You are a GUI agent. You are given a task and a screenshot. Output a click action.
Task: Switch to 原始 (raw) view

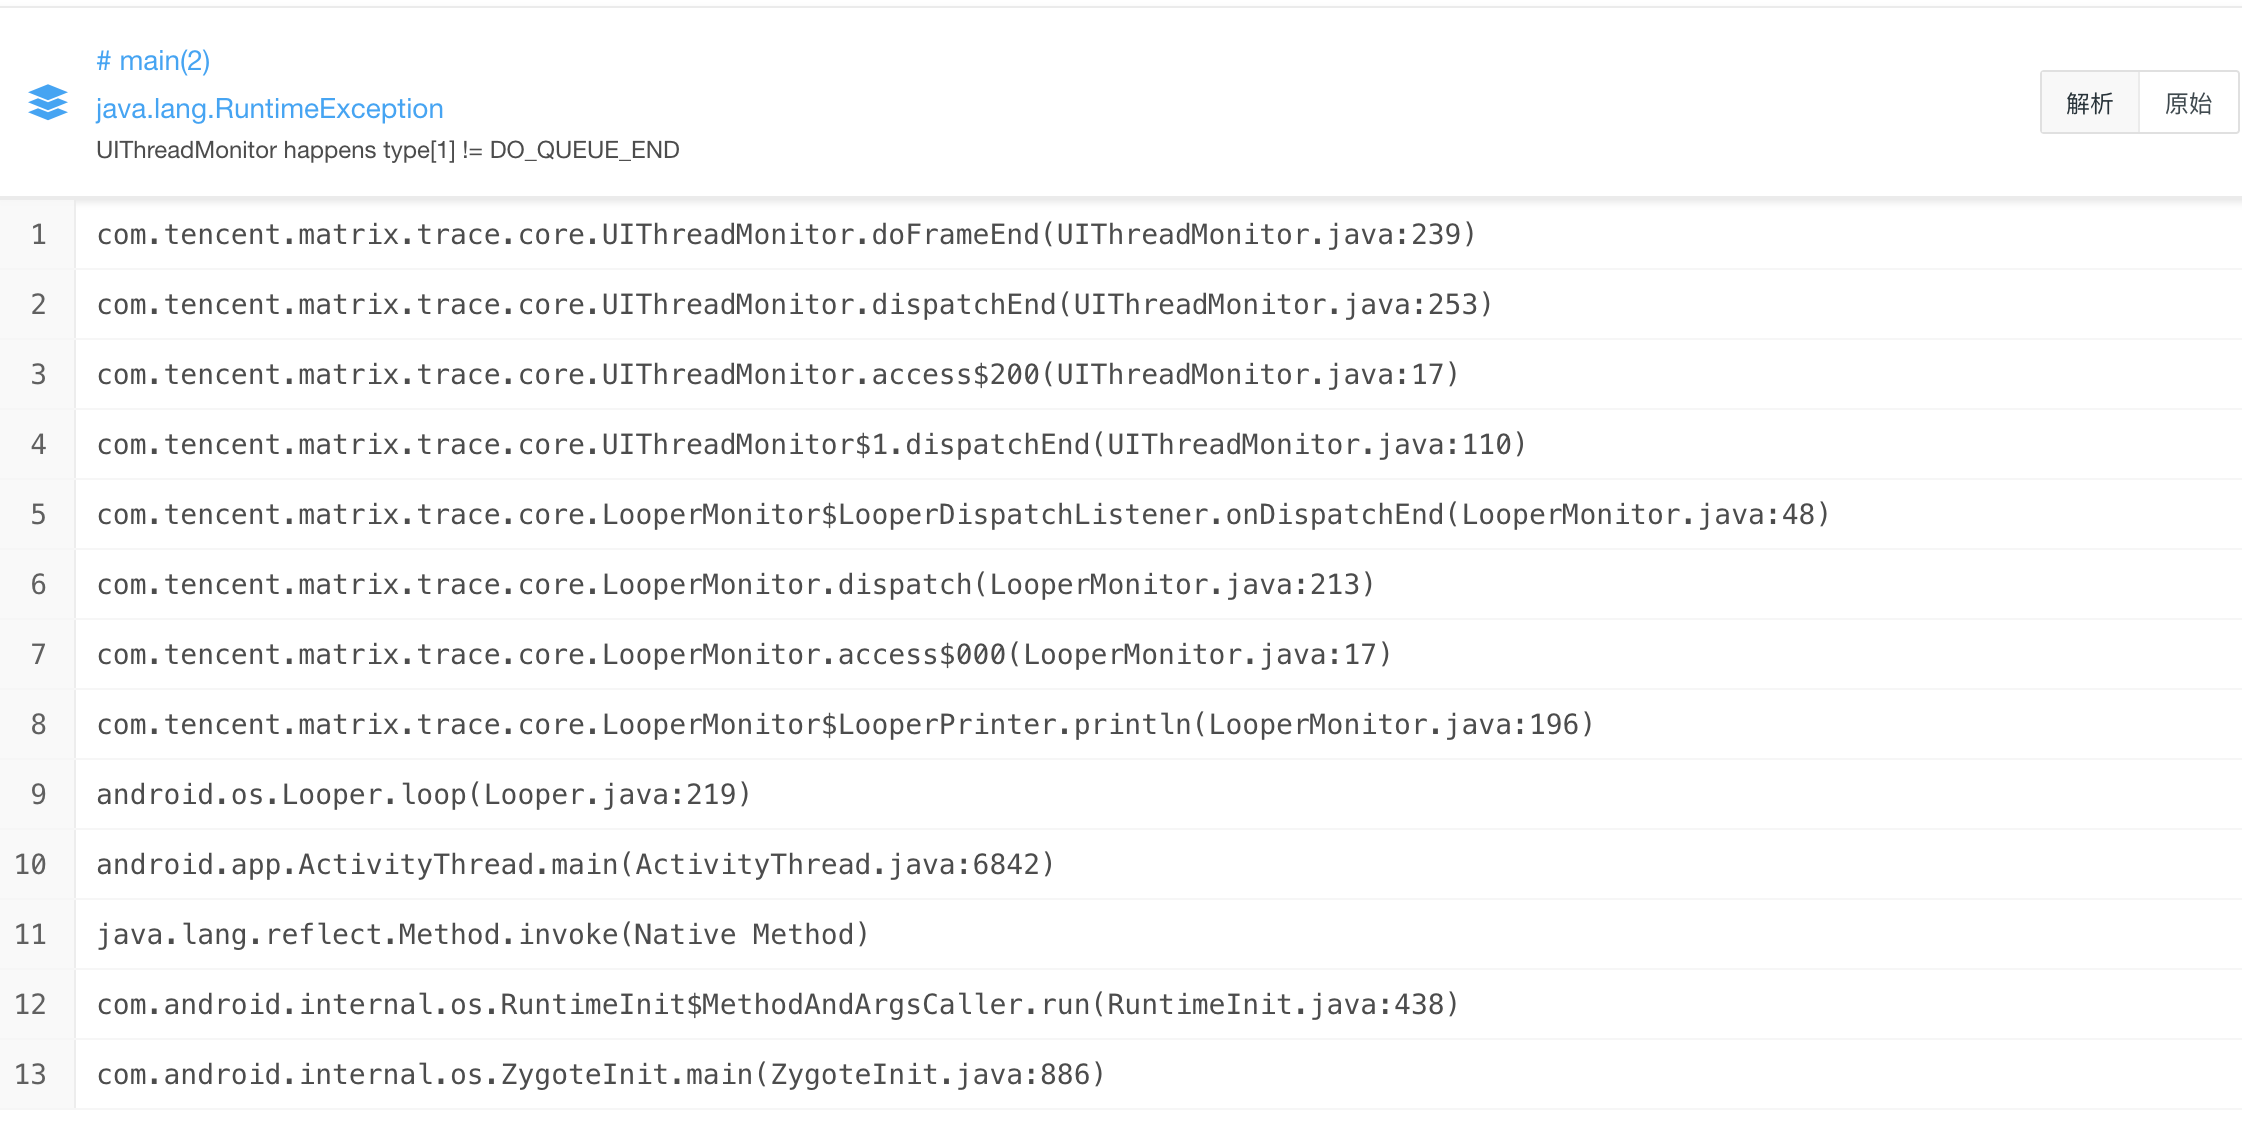2189,103
